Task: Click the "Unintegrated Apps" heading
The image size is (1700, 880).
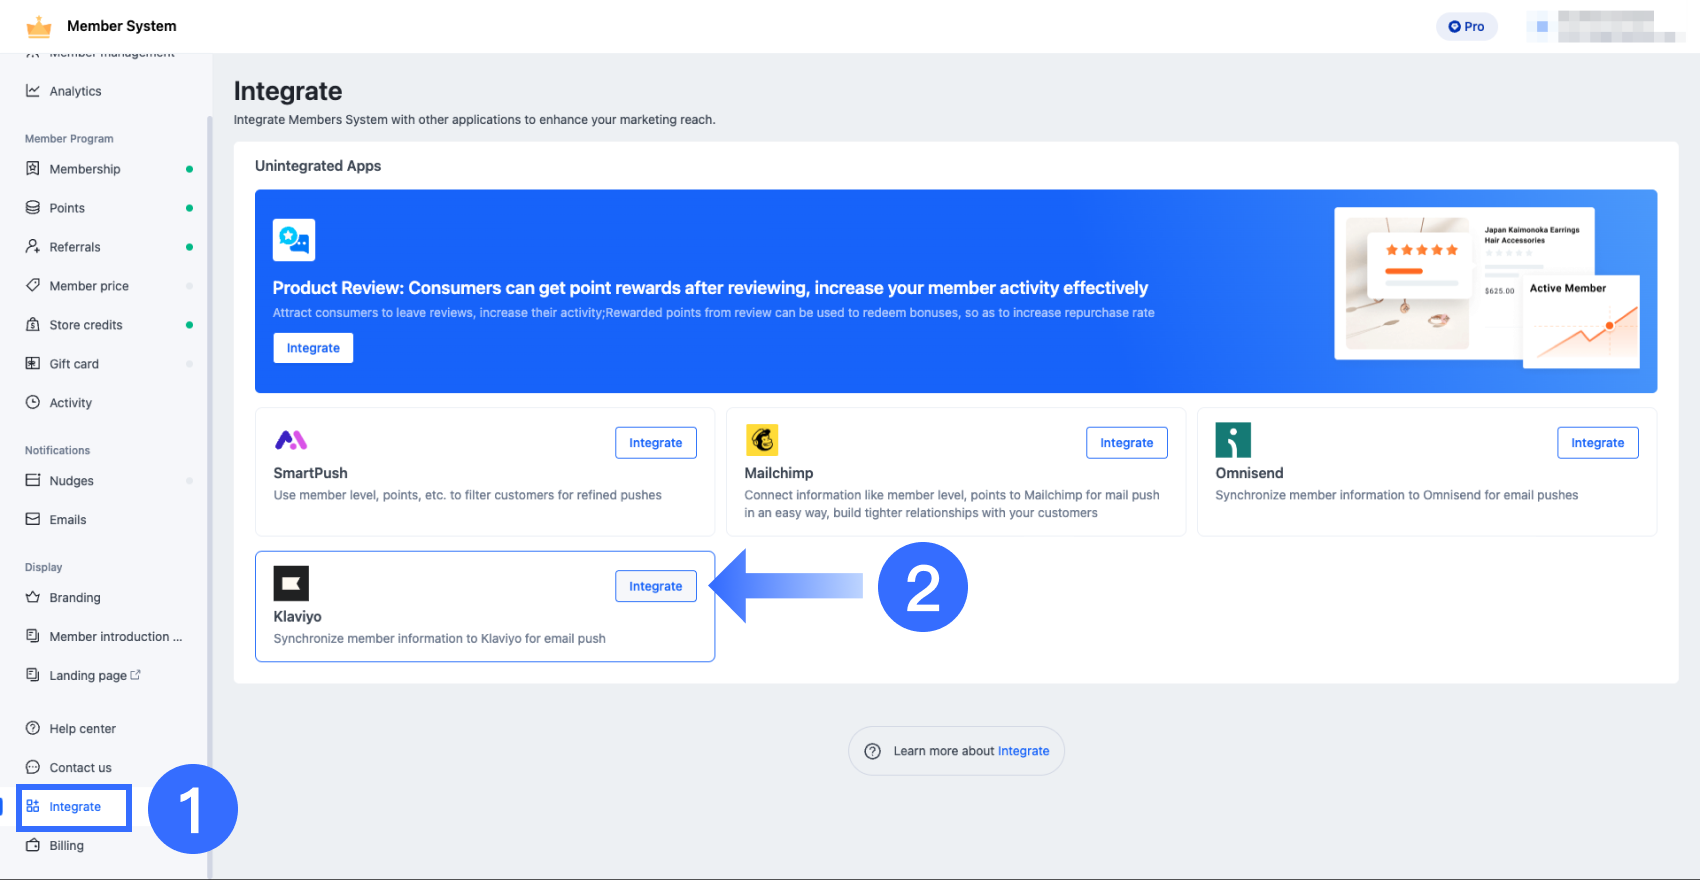Action: (x=318, y=166)
